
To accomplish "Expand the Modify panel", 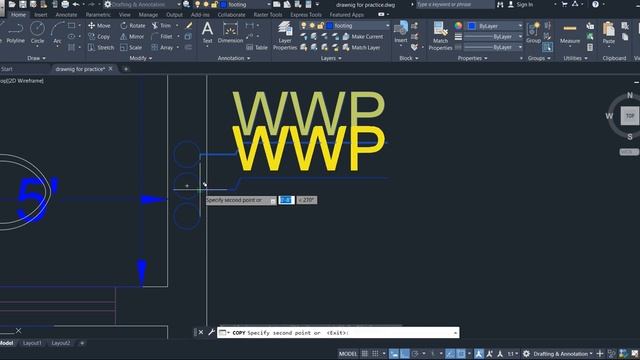I will point(141,58).
